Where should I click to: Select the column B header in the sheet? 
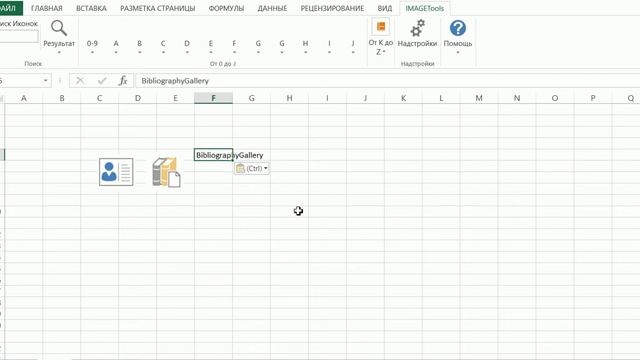(x=62, y=98)
